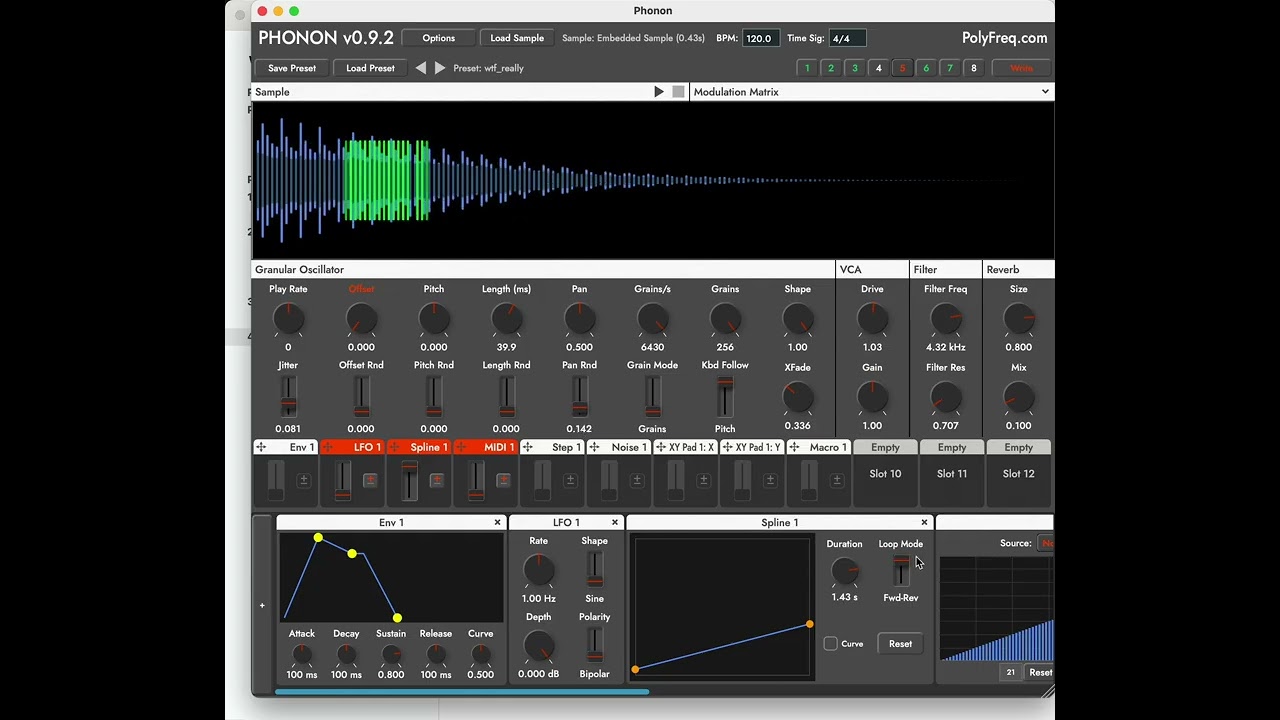The height and width of the screenshot is (720, 1280).
Task: Click the LFO 1 modulation amount slider
Action: [x=342, y=481]
